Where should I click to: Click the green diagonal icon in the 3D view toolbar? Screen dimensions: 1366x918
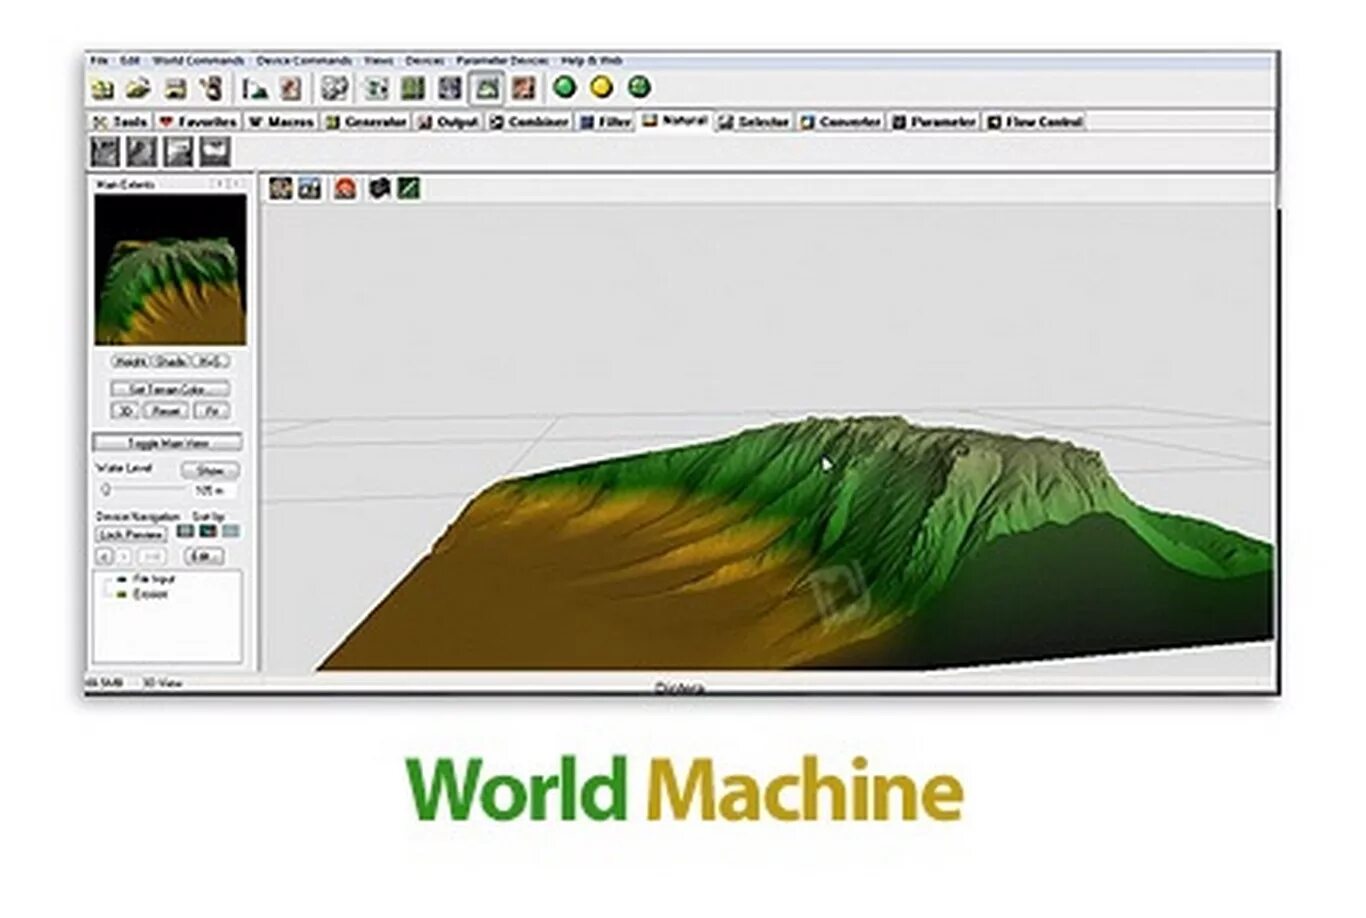pos(408,188)
